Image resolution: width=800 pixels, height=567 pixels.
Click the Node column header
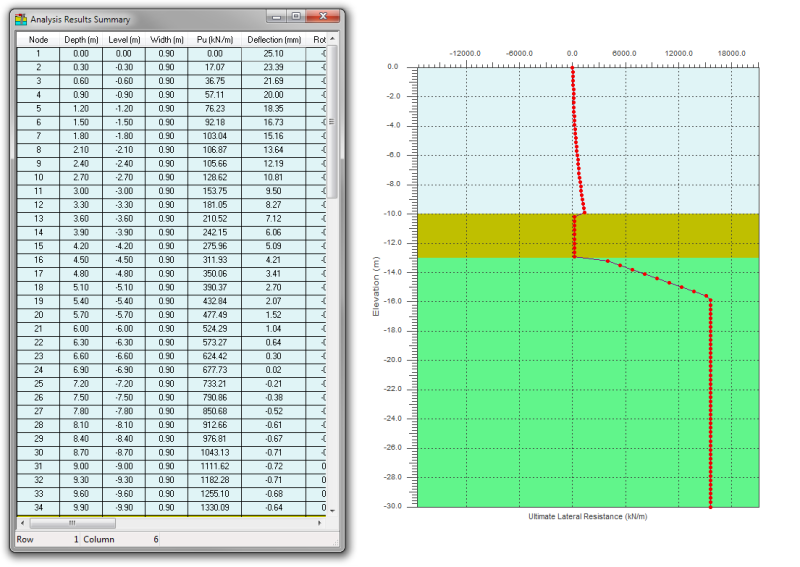click(38, 40)
